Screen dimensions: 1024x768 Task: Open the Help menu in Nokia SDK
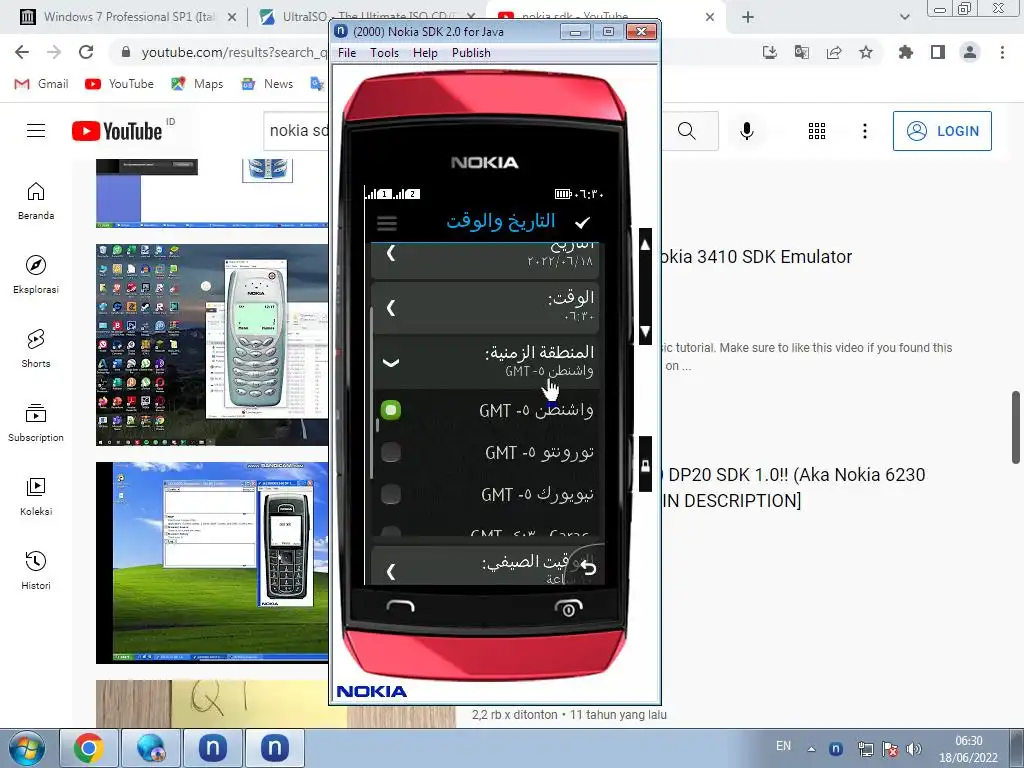(425, 53)
